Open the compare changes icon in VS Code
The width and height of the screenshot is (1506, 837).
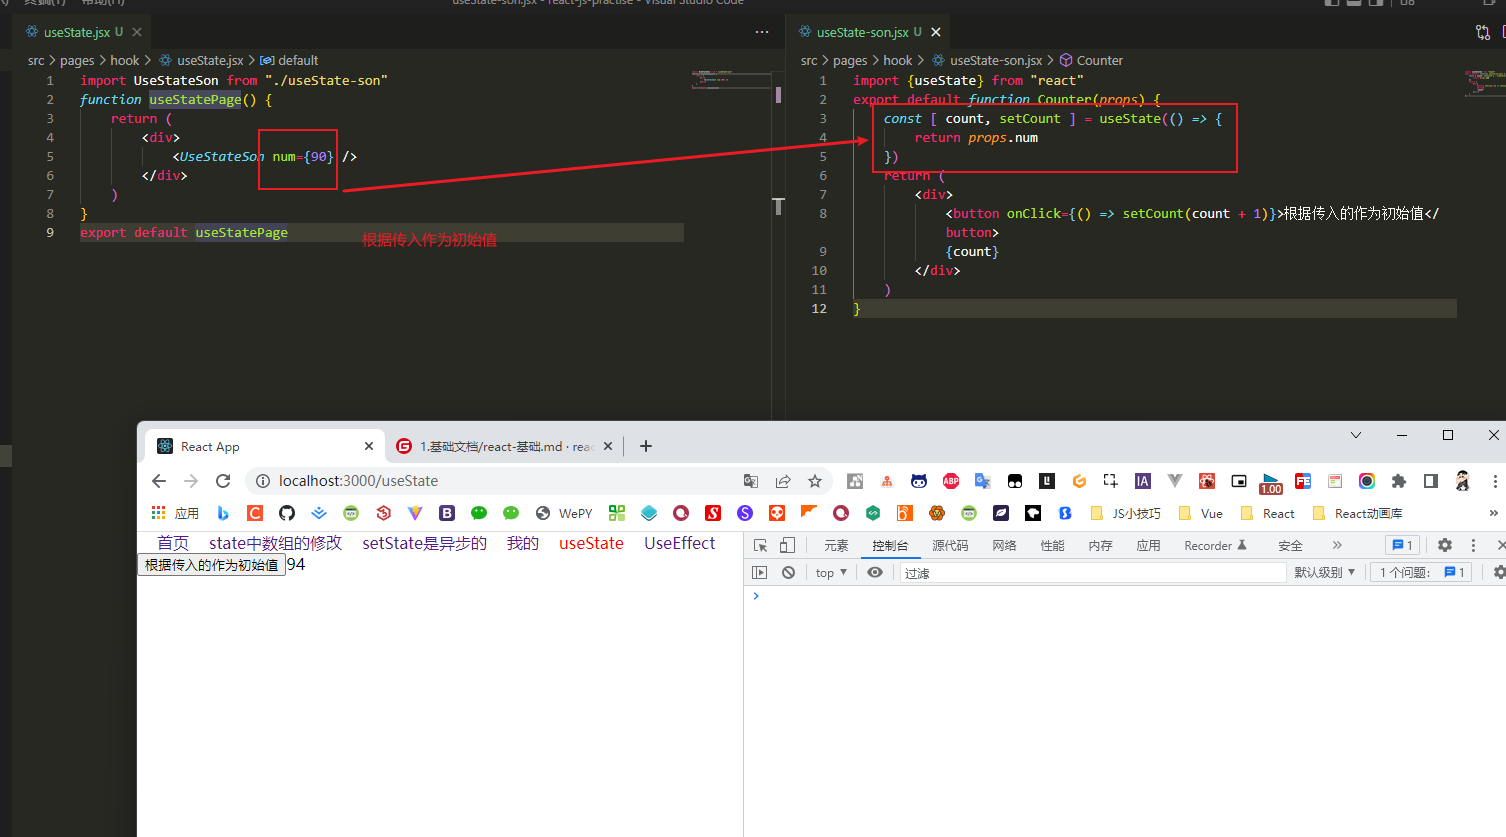(x=1483, y=32)
